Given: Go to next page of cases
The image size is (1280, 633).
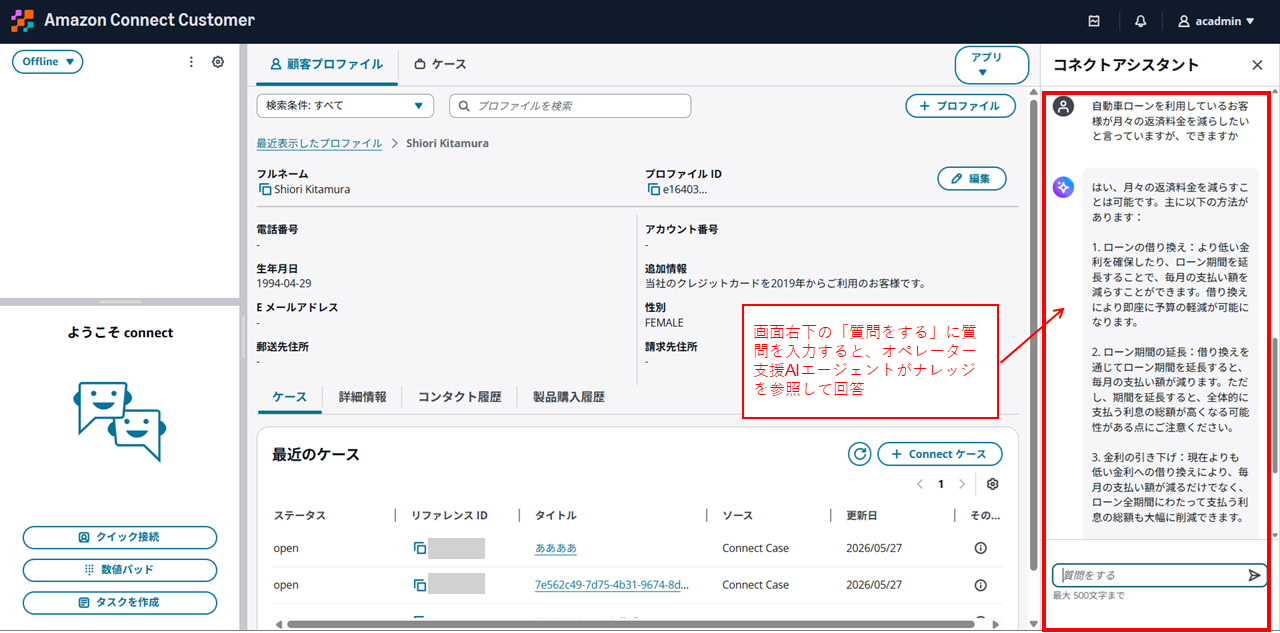Looking at the screenshot, I should [x=962, y=484].
